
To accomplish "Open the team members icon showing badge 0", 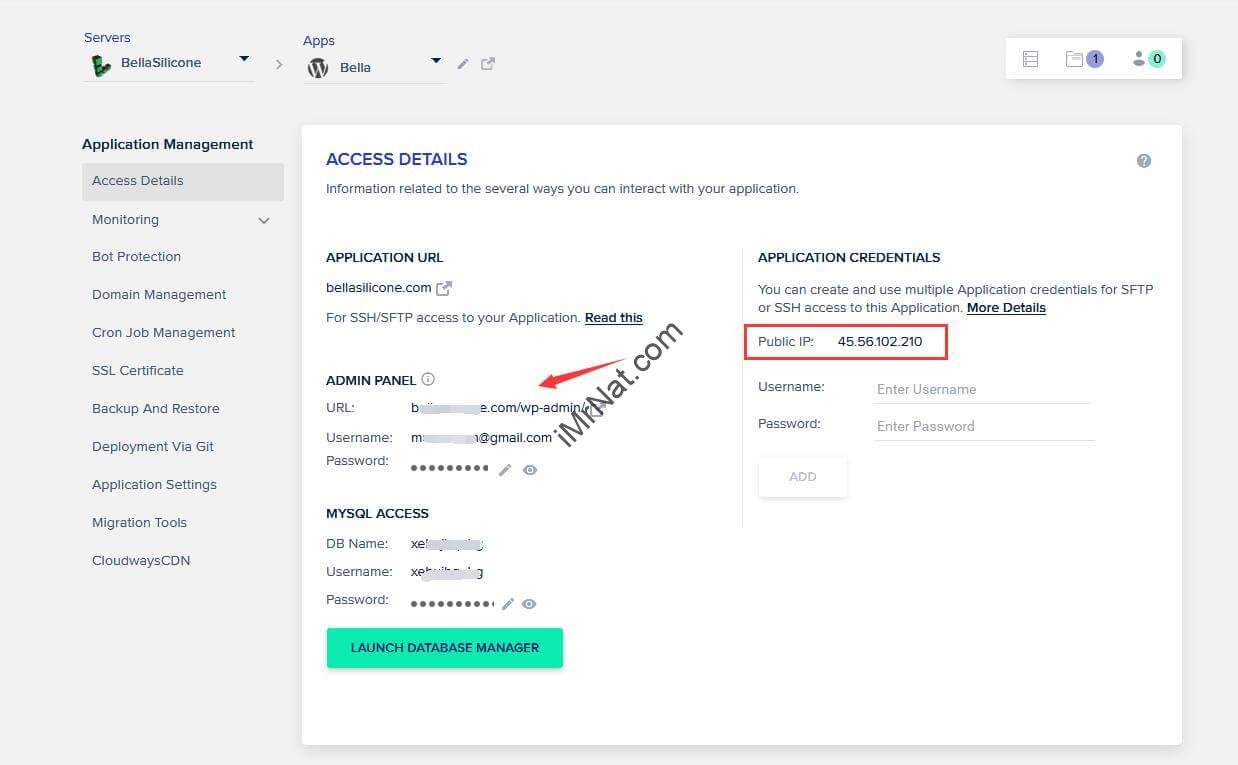I will coord(1149,59).
